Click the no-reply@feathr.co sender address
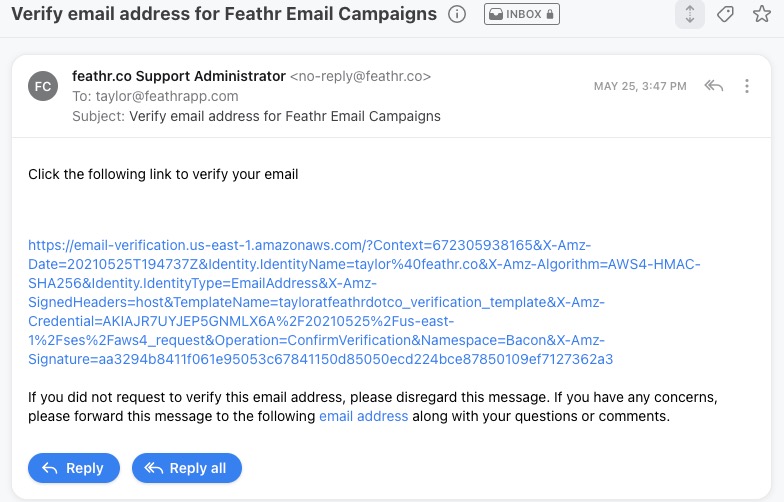 (360, 76)
